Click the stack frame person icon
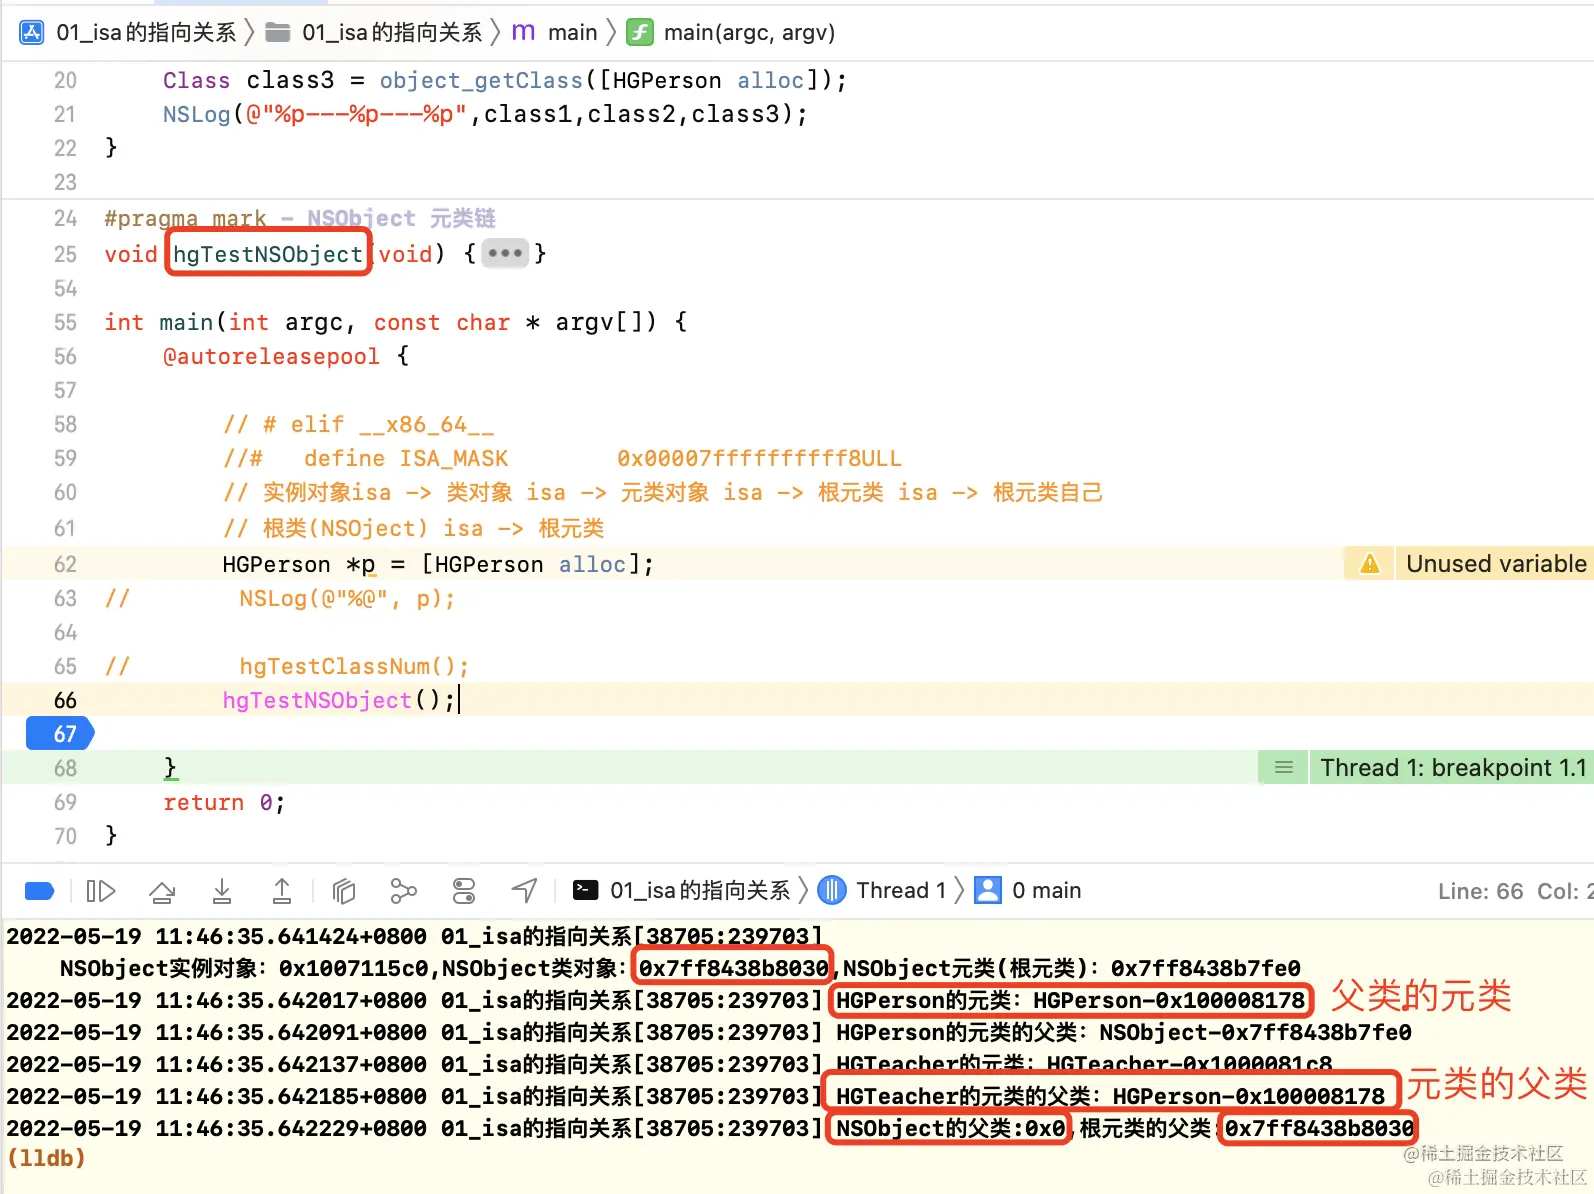The height and width of the screenshot is (1194, 1594). tap(988, 890)
